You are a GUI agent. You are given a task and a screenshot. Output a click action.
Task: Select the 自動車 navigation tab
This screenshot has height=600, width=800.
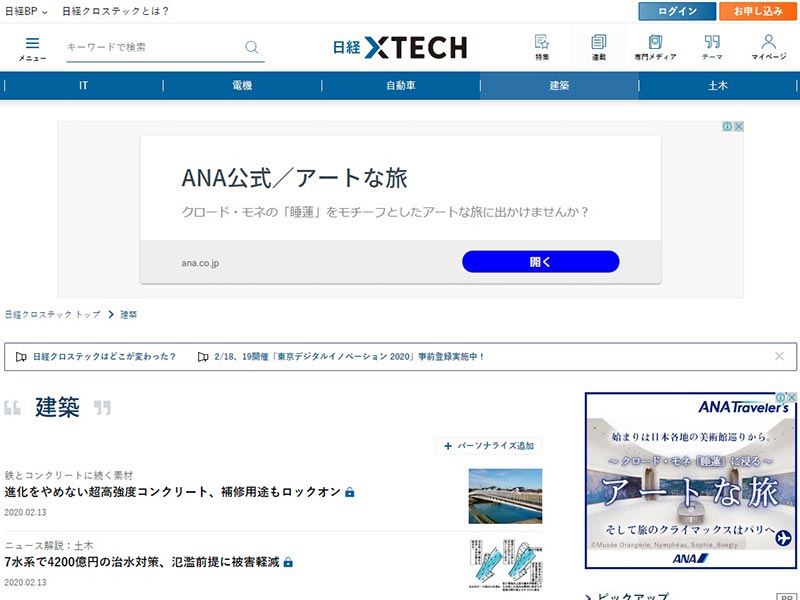click(x=401, y=86)
